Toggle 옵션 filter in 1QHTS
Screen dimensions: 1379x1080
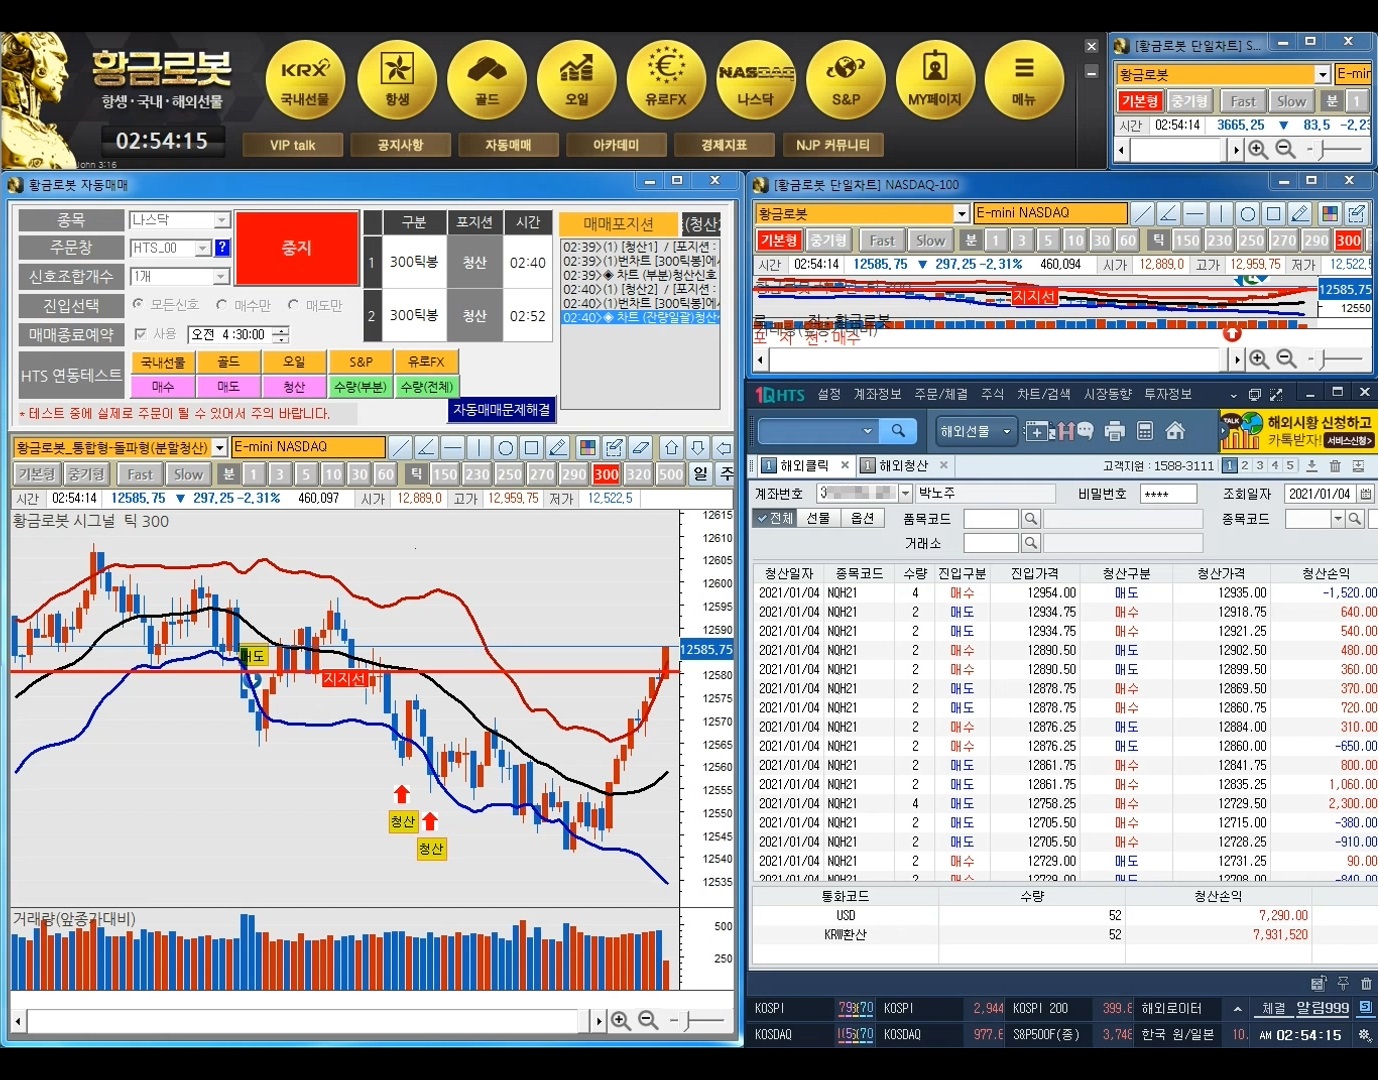click(x=862, y=518)
